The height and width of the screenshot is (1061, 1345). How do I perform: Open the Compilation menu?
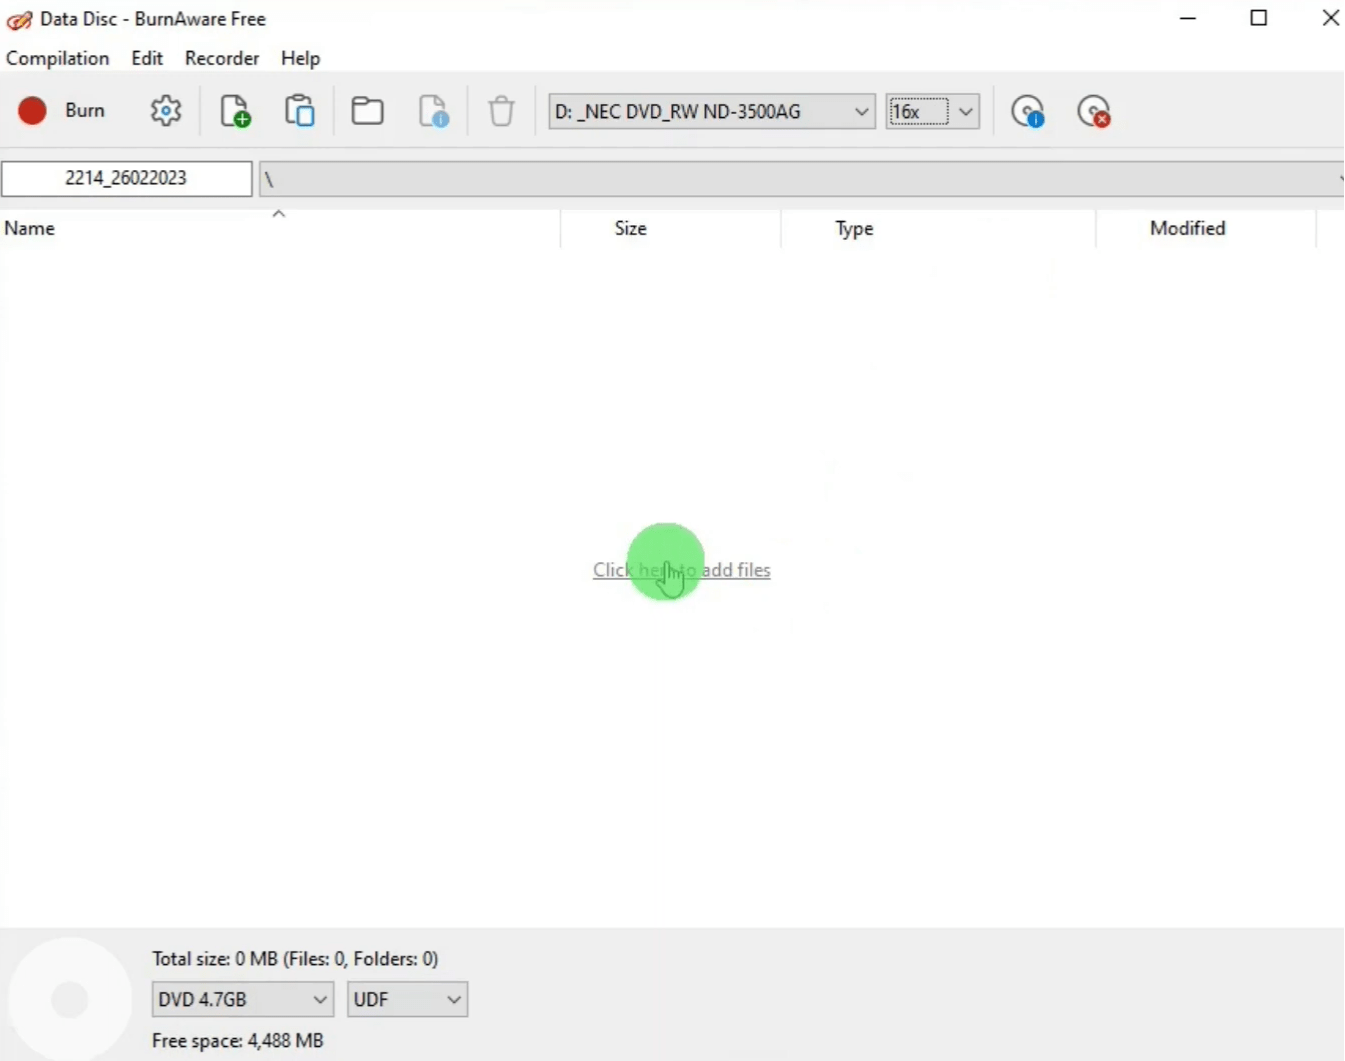click(57, 58)
